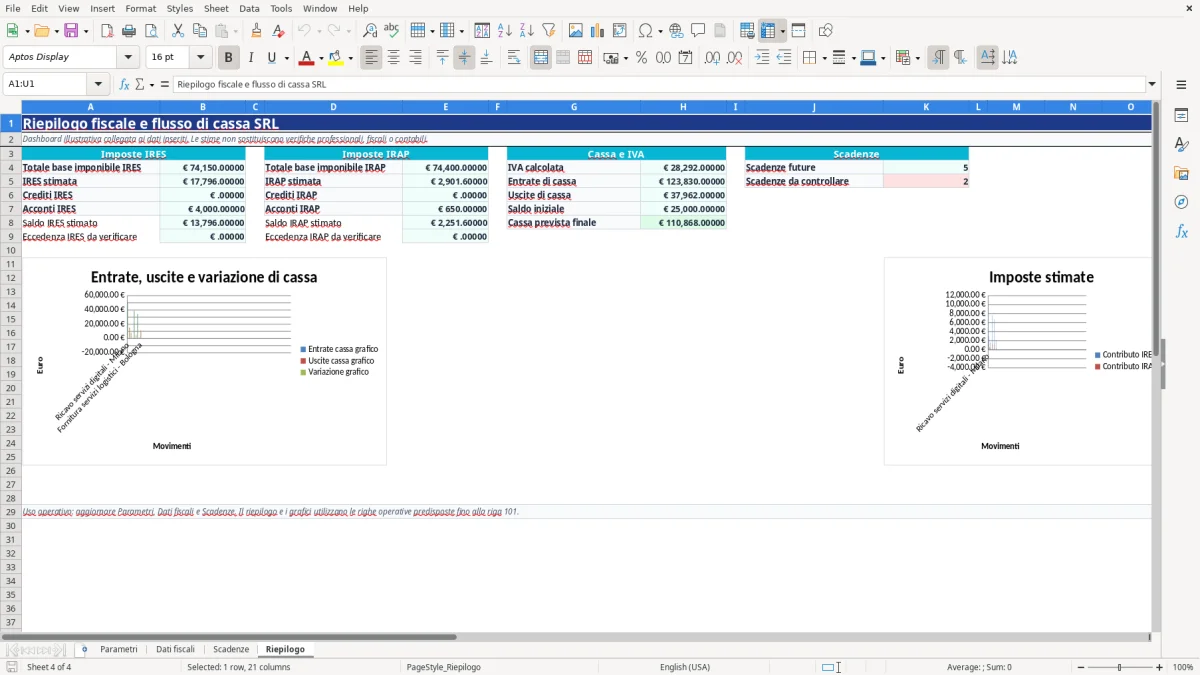
Task: Switch to Parametri sheet tab
Action: (119, 650)
